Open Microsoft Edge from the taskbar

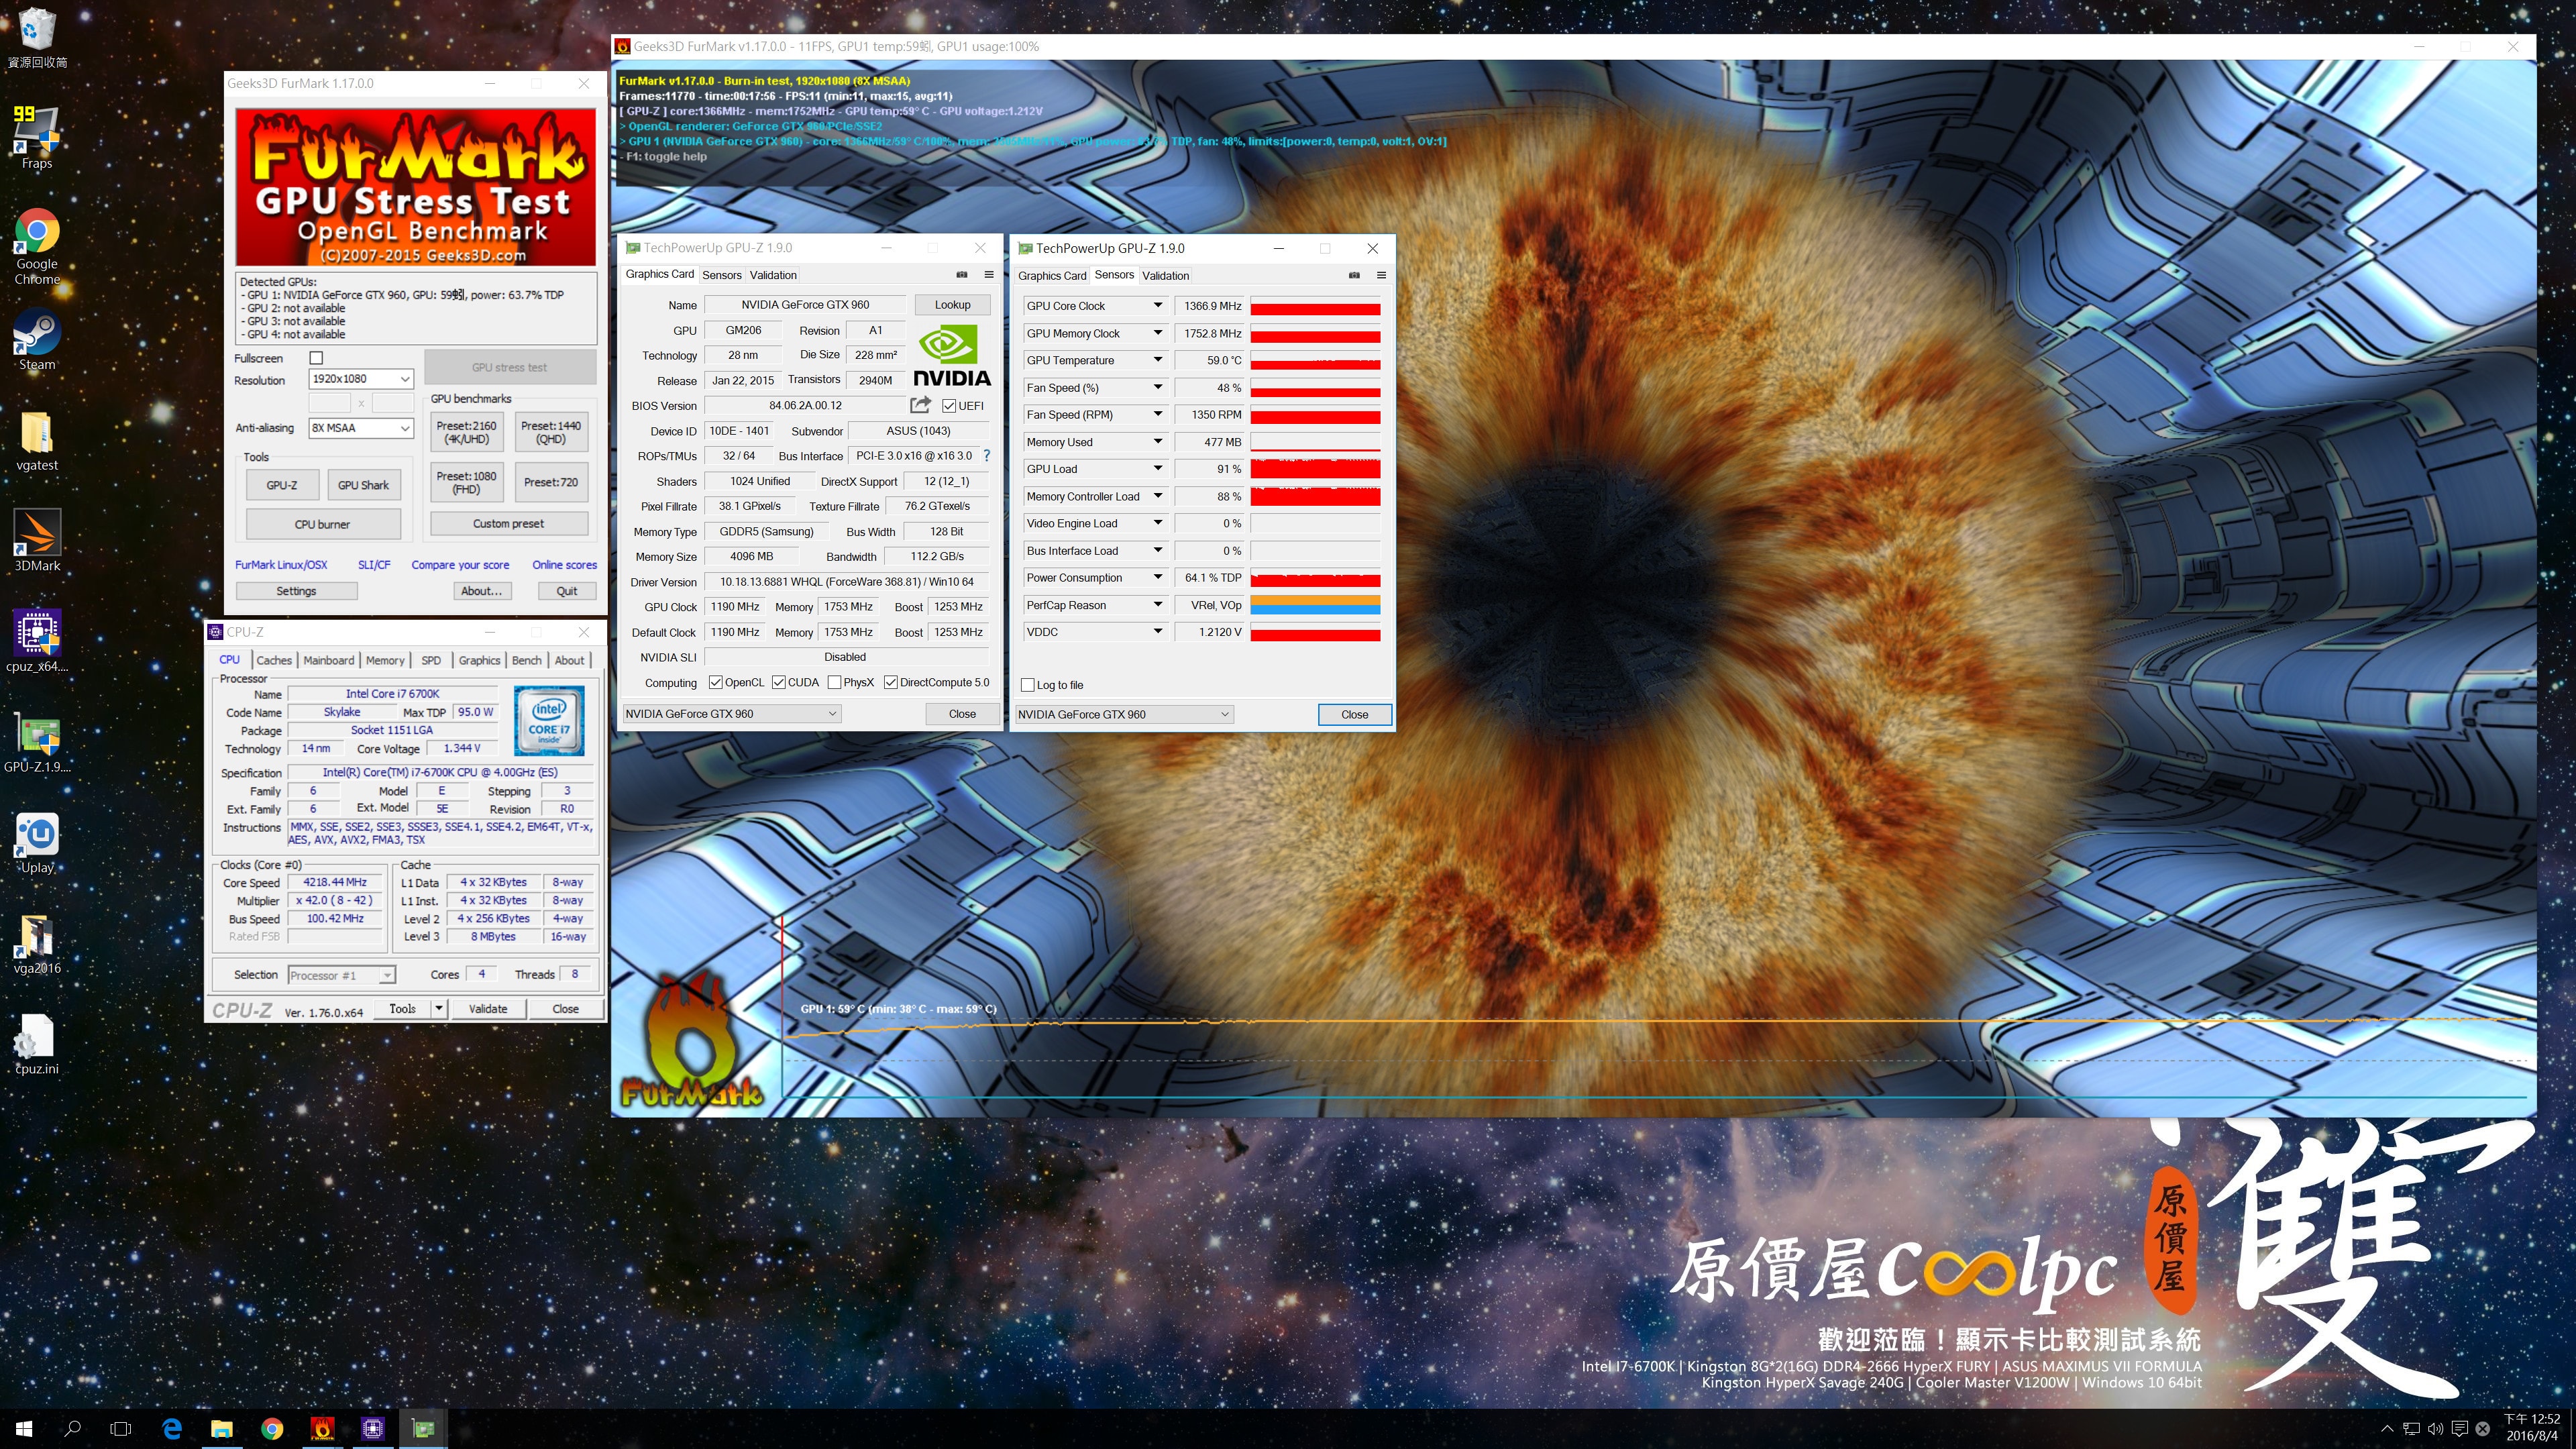[171, 1428]
